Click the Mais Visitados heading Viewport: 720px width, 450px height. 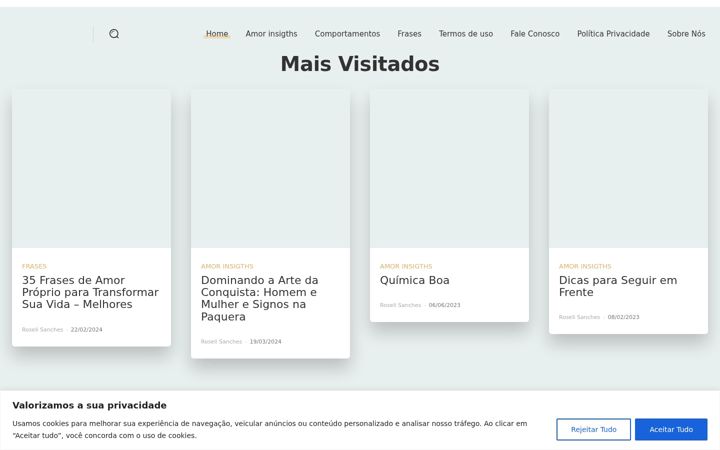click(360, 64)
